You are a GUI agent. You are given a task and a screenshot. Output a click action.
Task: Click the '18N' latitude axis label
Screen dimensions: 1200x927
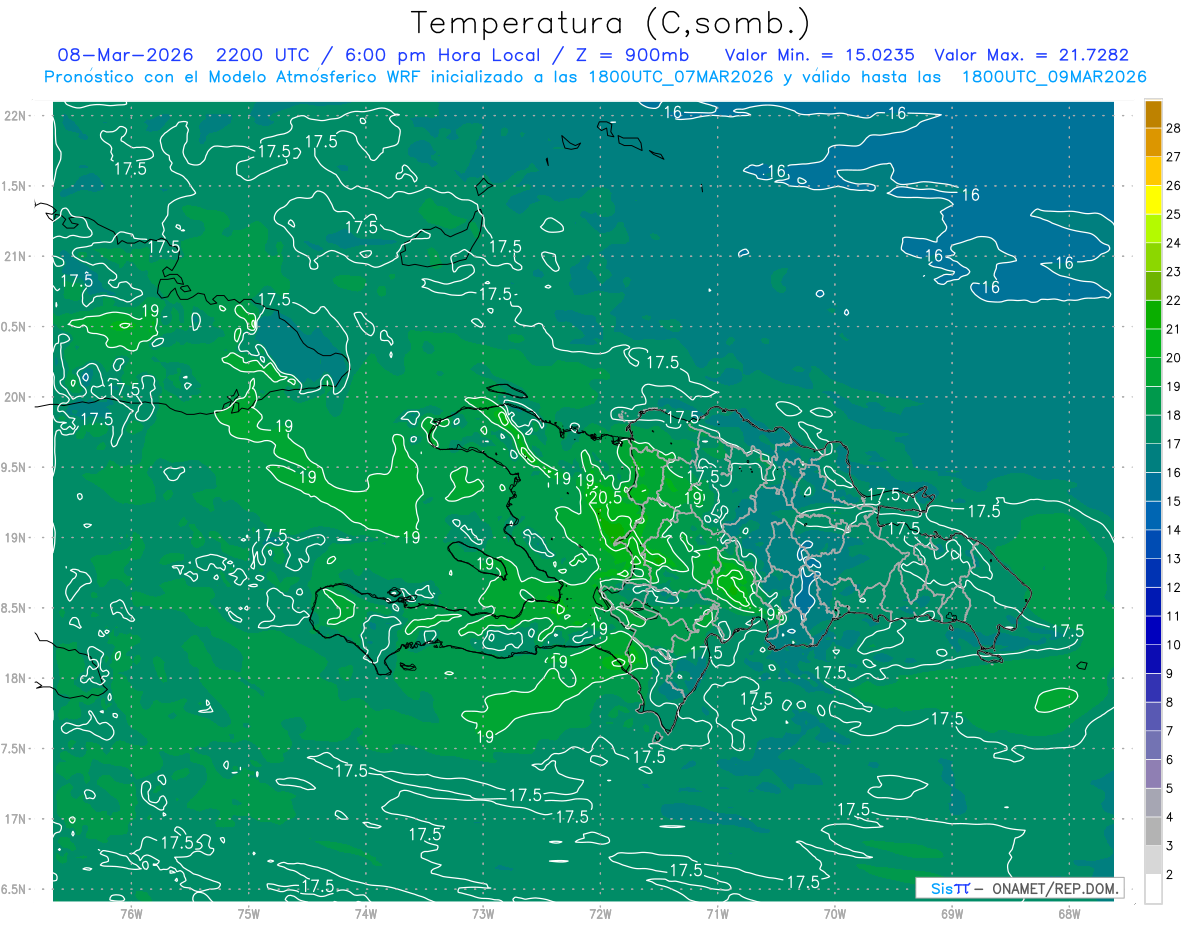14,678
